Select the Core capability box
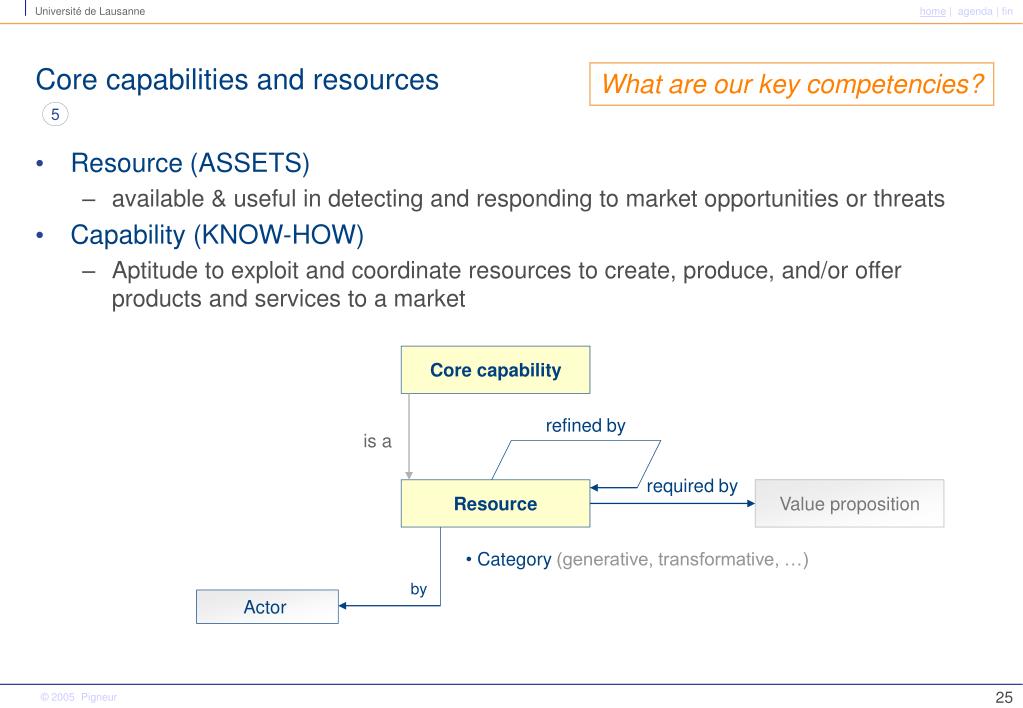The height and width of the screenshot is (708, 1023). point(495,370)
